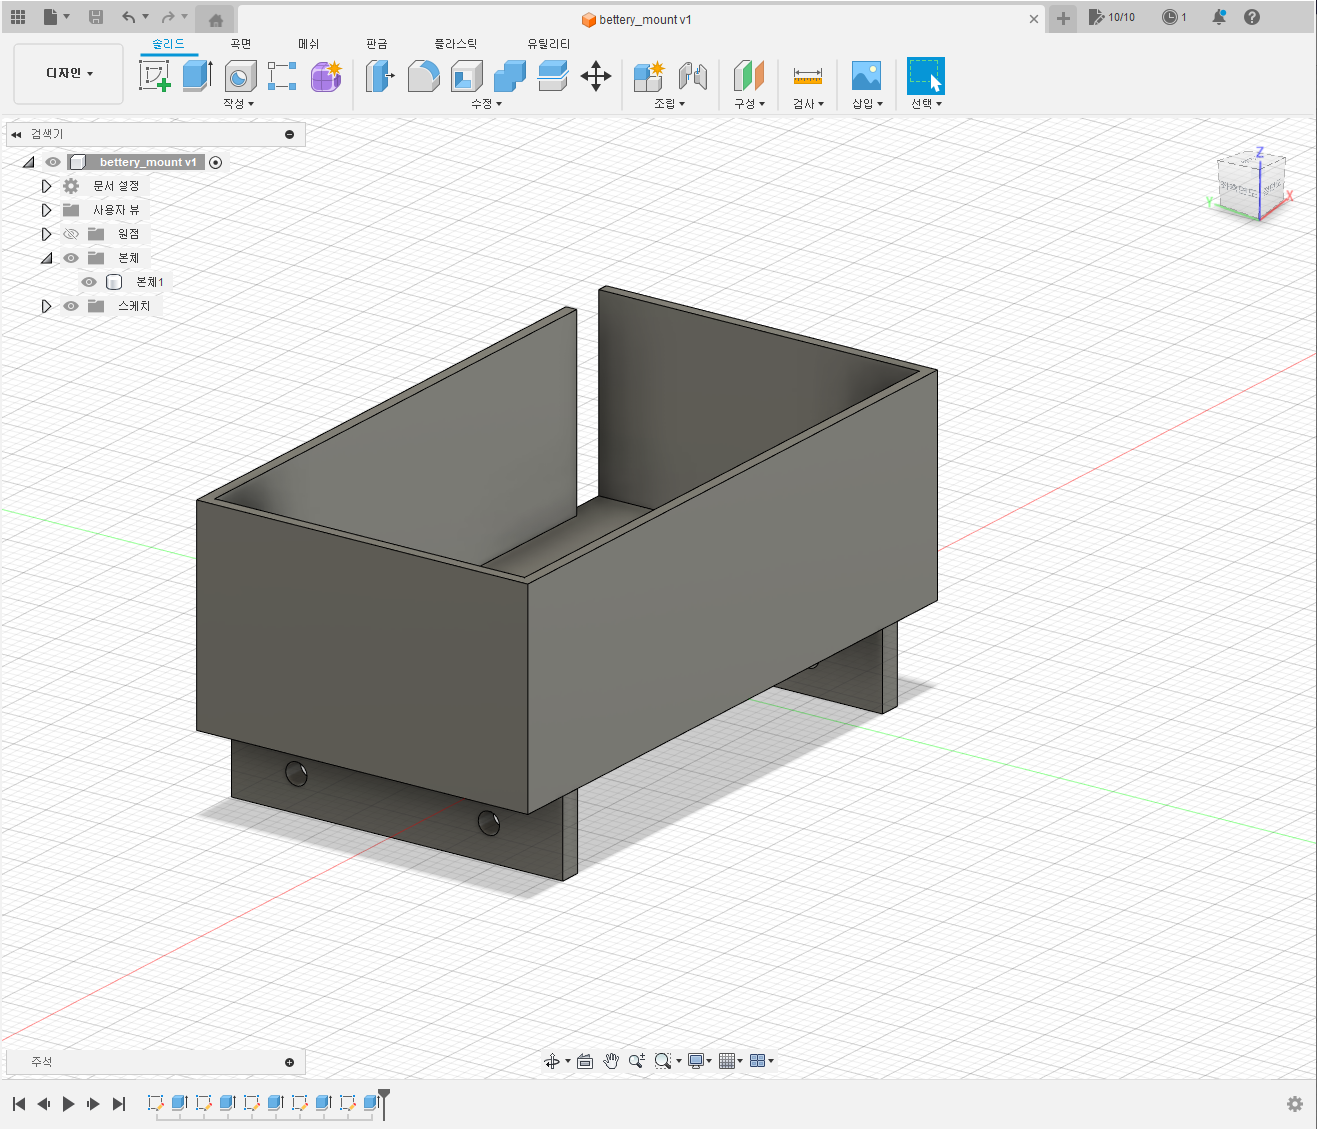Open timeline settings gear
The width and height of the screenshot is (1317, 1129).
(x=1295, y=1104)
